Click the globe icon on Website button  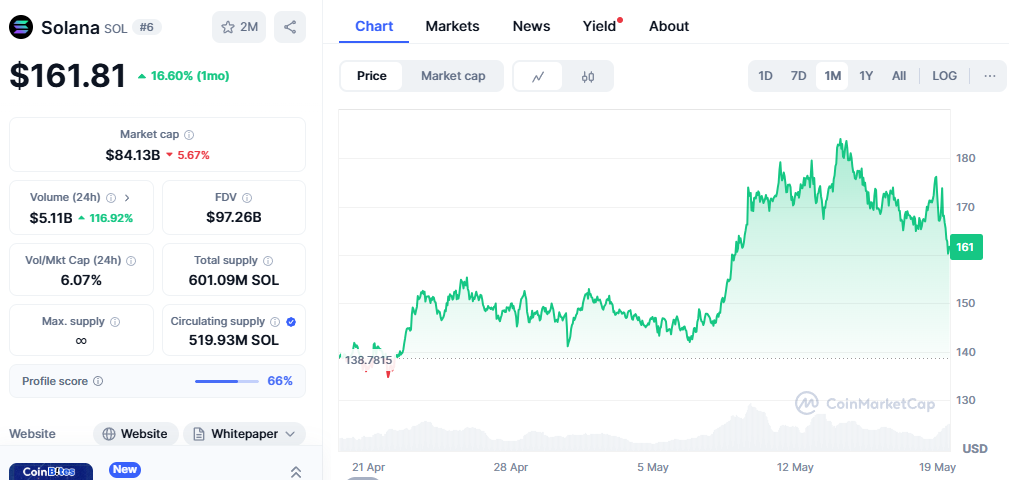click(109, 434)
